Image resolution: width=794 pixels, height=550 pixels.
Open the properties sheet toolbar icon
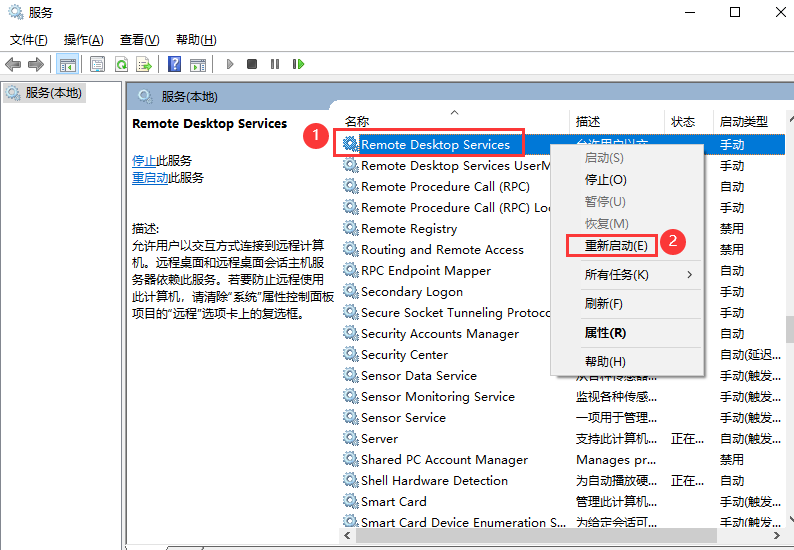[97, 64]
